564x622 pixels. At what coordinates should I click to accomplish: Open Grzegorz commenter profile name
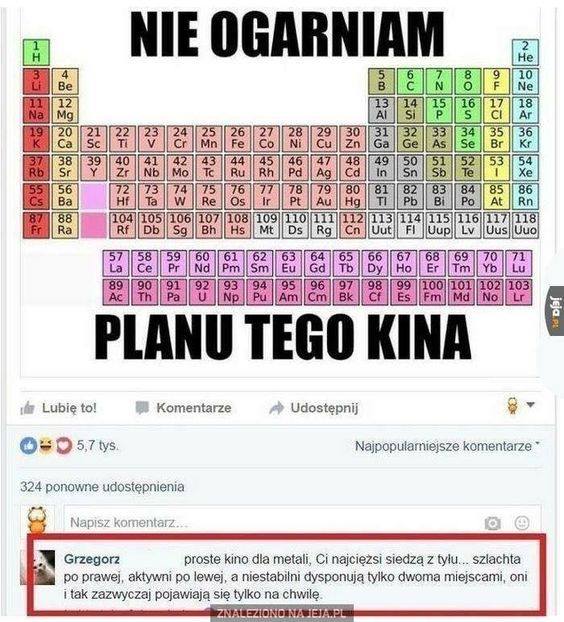pyautogui.click(x=92, y=559)
